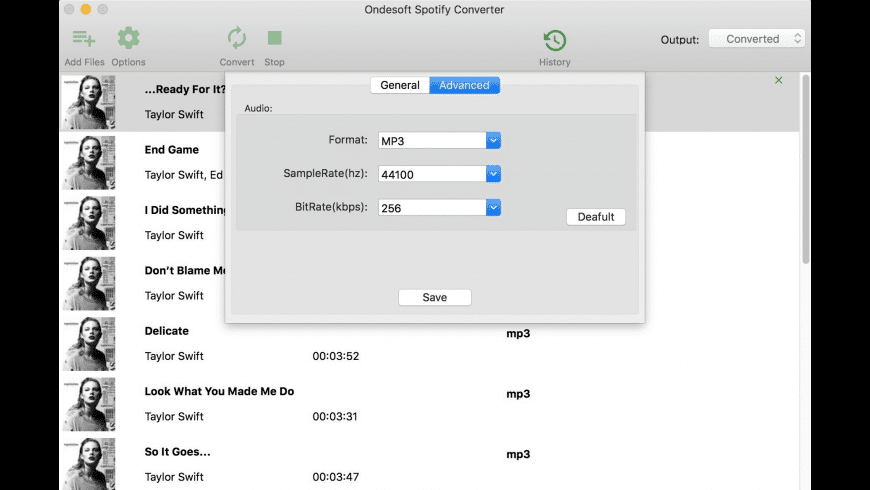
Task: Click mp3 format of Delicate row
Action: [518, 334]
